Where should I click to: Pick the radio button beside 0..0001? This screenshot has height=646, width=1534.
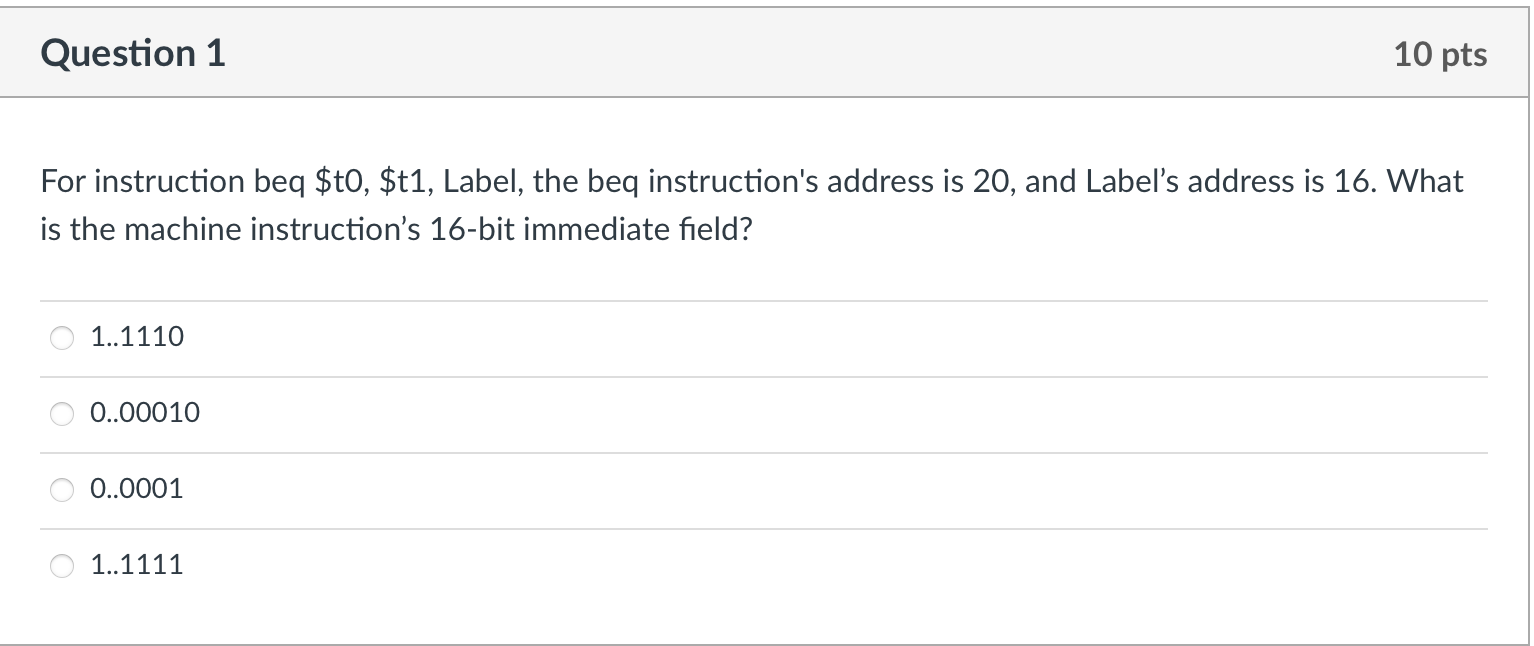(x=62, y=489)
